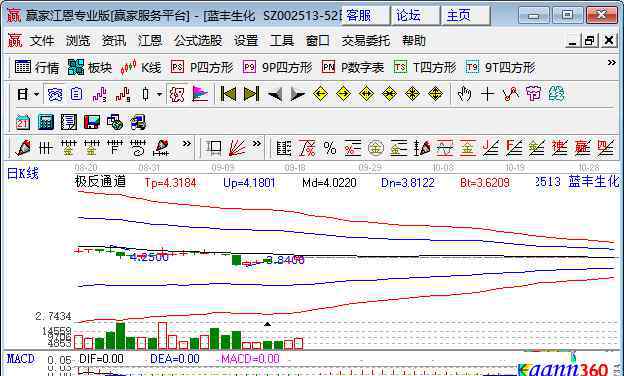Toggle the pressed flag chart icon
This screenshot has height=376, width=624.
point(200,94)
